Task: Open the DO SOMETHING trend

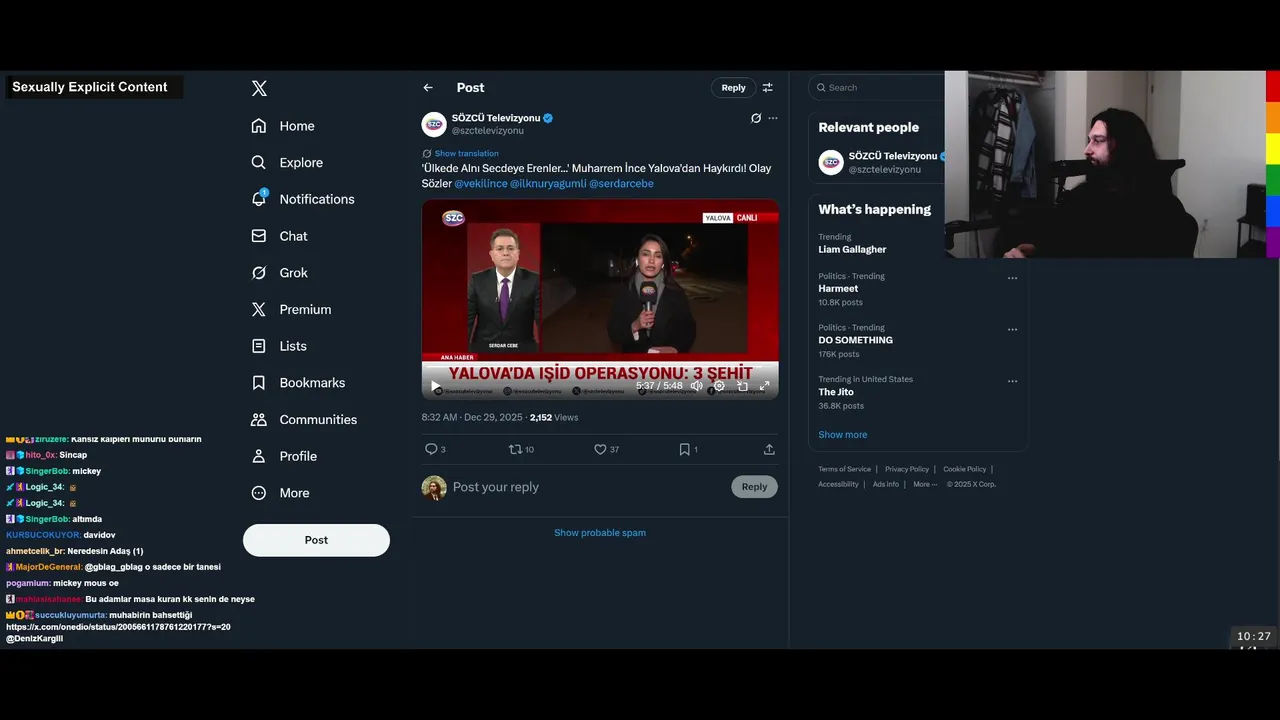Action: click(x=855, y=340)
